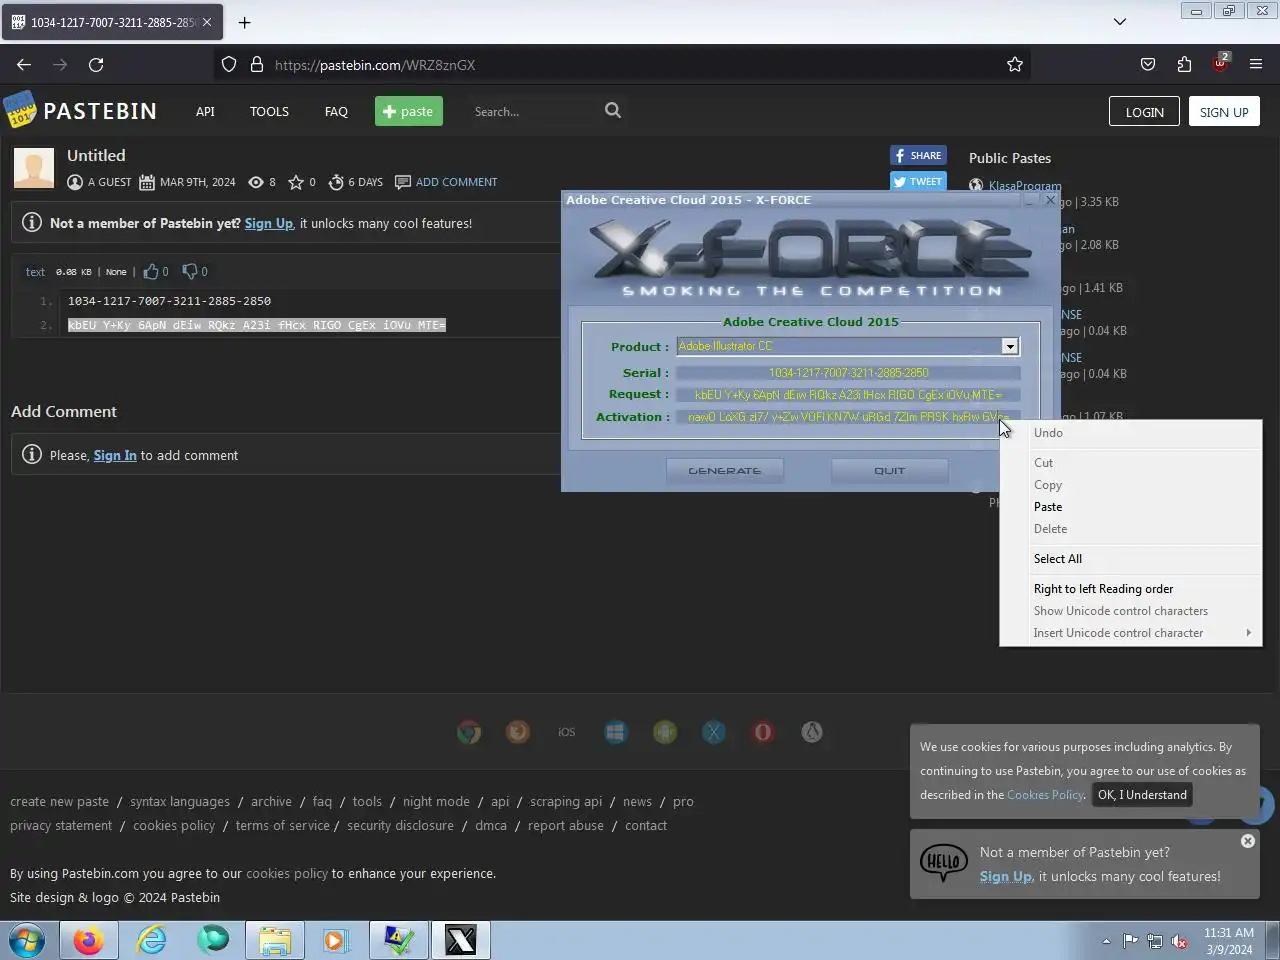Expand Insert Unicode control character submenu

point(1131,633)
